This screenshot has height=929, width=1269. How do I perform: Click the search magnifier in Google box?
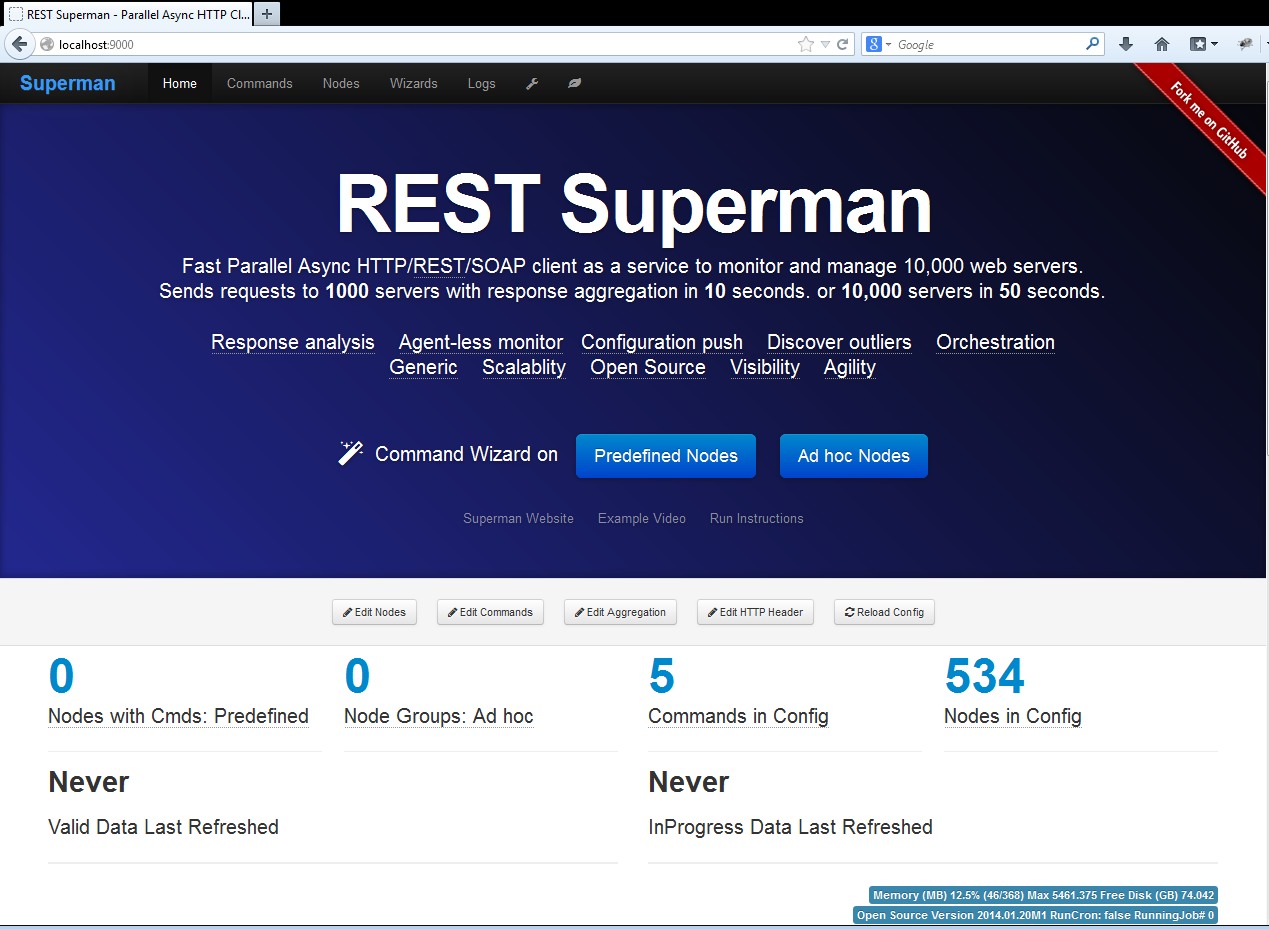click(x=1092, y=44)
